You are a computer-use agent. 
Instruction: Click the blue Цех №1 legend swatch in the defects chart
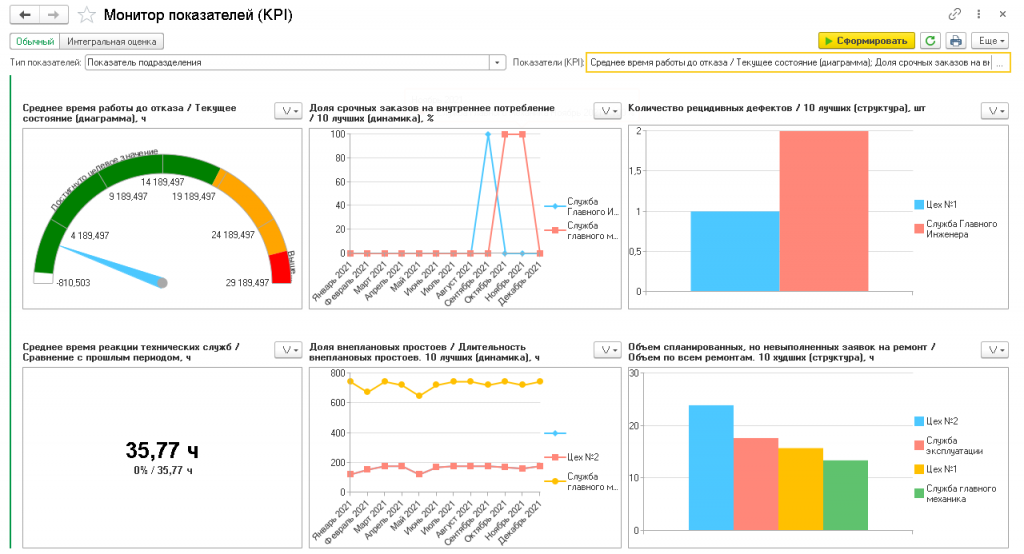point(919,204)
